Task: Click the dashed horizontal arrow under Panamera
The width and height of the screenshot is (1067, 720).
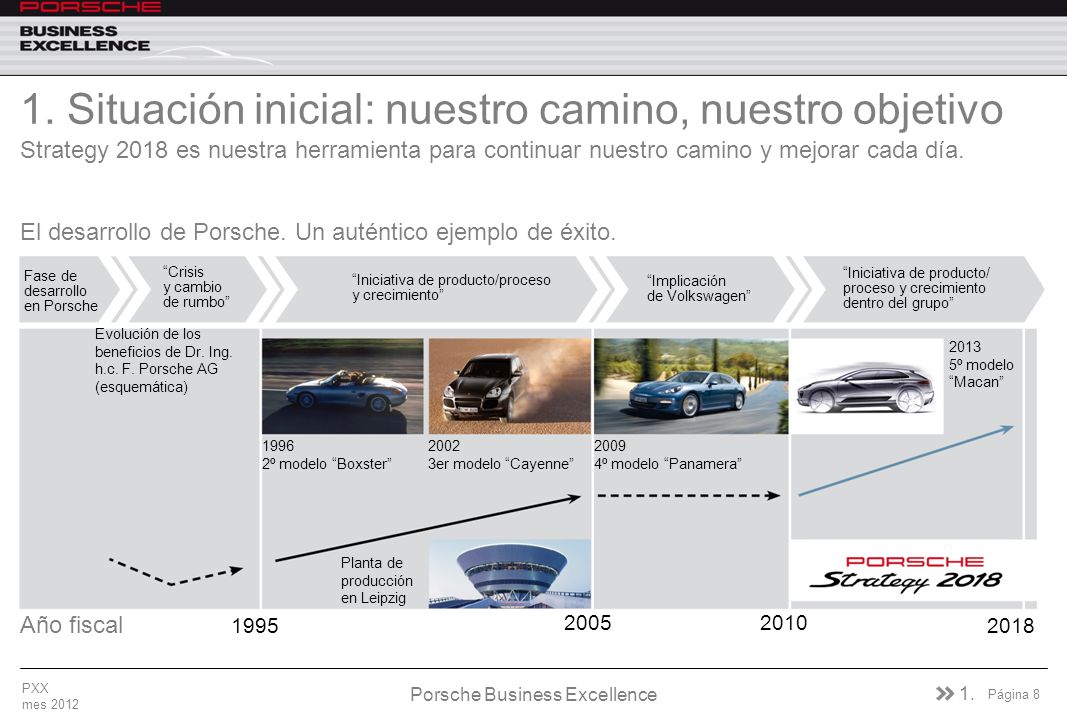Action: (x=688, y=495)
